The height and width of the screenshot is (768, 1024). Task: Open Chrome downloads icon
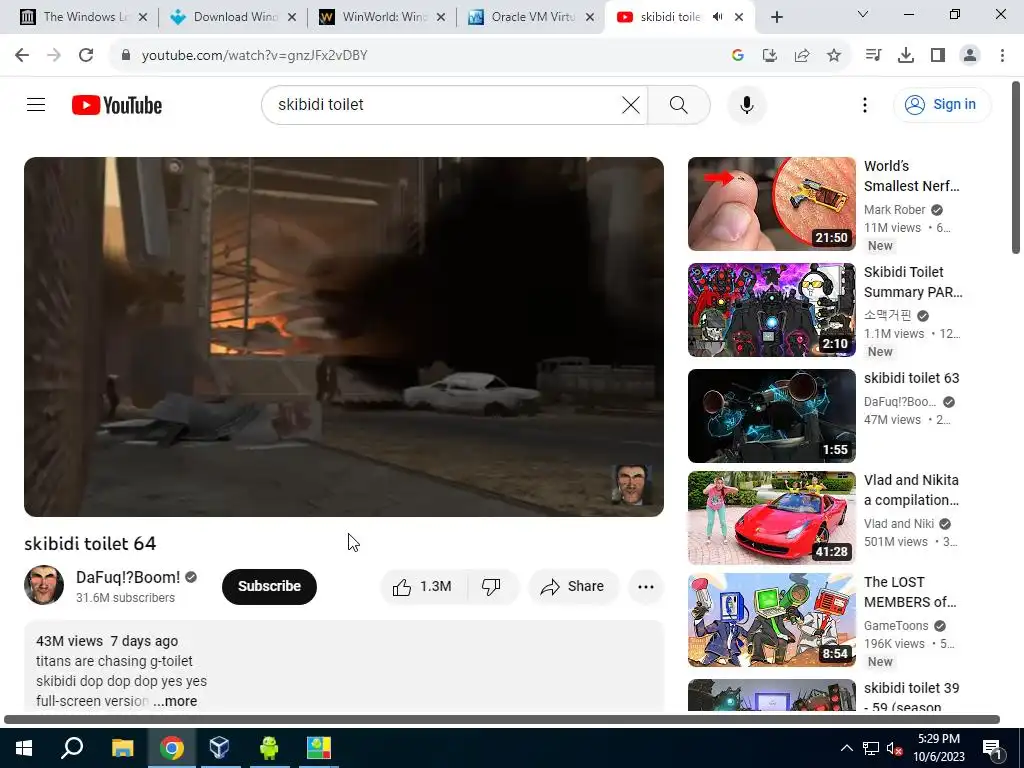(x=906, y=55)
